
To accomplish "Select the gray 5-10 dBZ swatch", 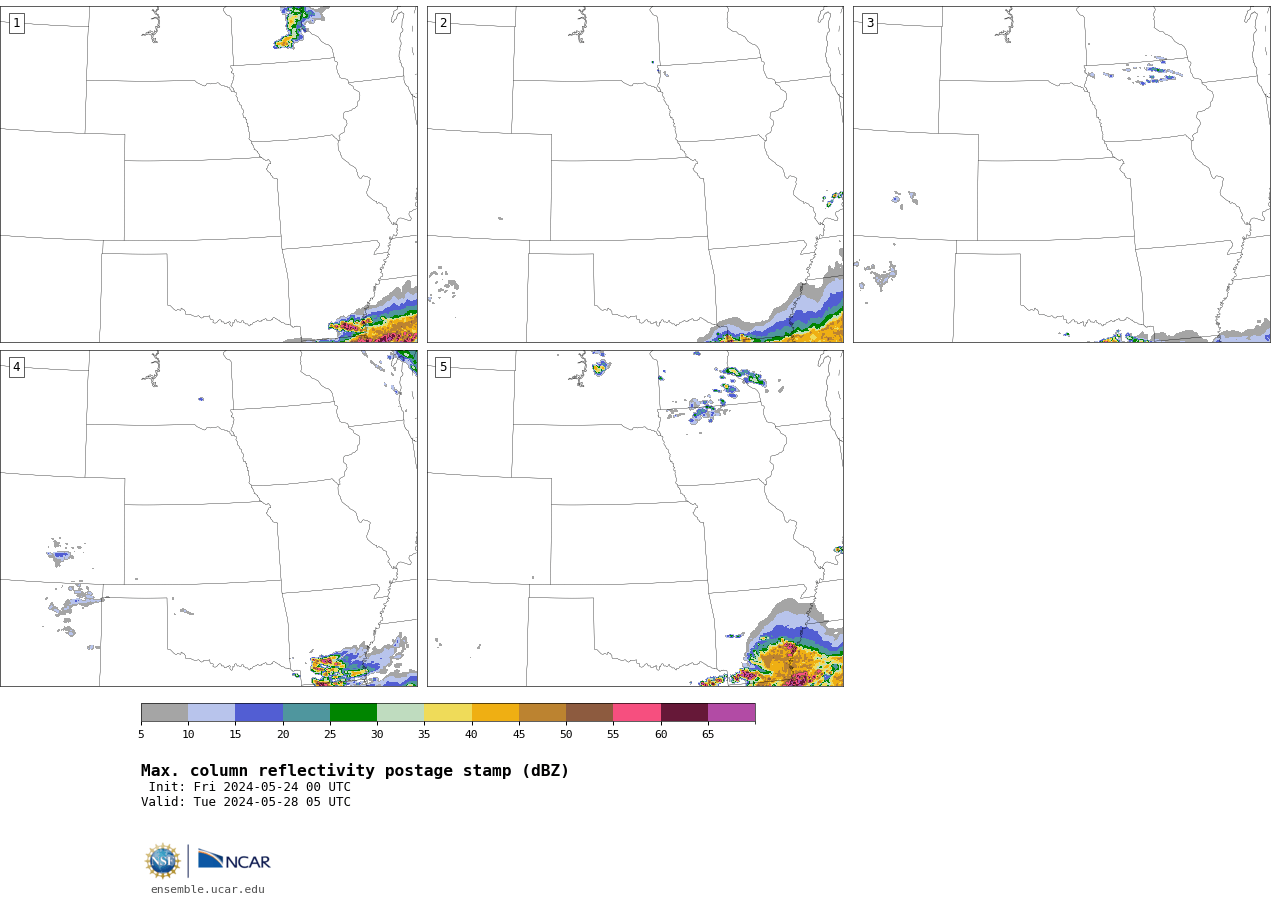I will [x=165, y=713].
